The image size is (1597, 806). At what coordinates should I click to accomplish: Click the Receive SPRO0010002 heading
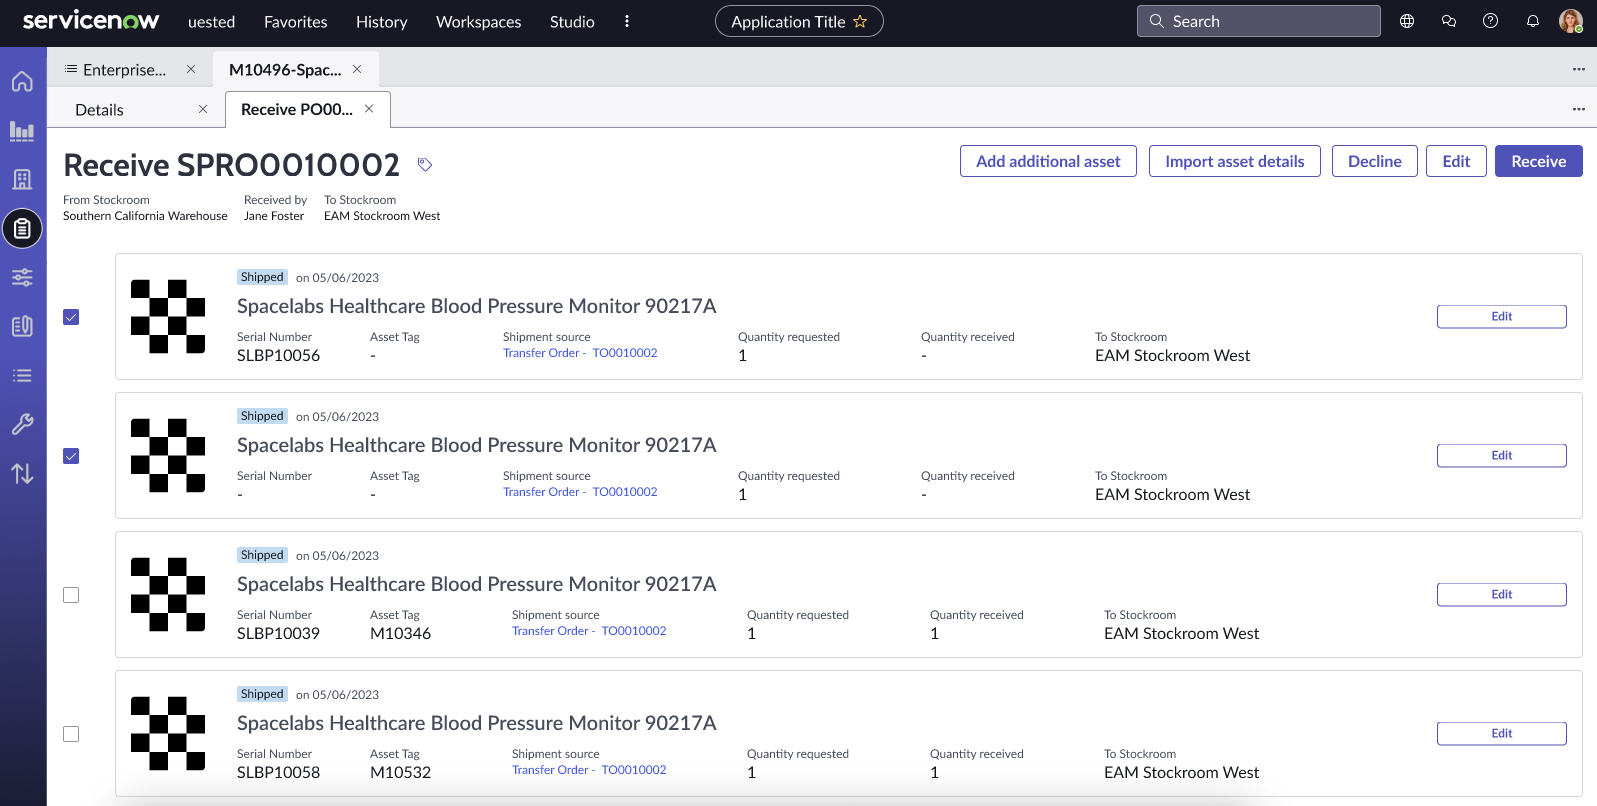[x=232, y=165]
